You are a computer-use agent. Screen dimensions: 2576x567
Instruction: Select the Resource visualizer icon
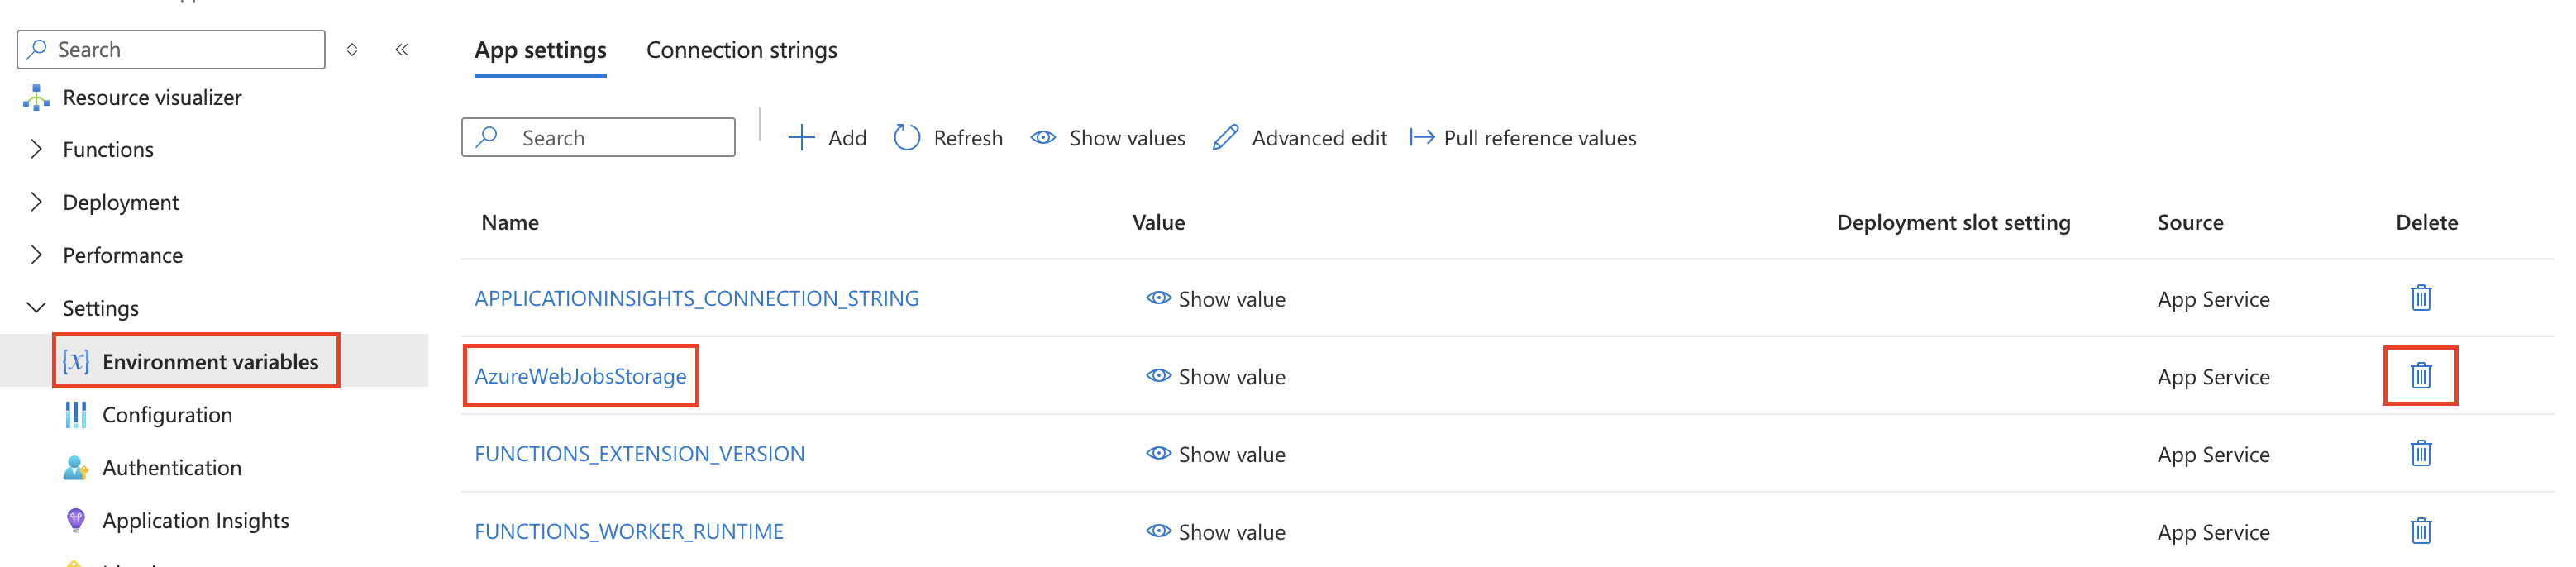(x=36, y=97)
